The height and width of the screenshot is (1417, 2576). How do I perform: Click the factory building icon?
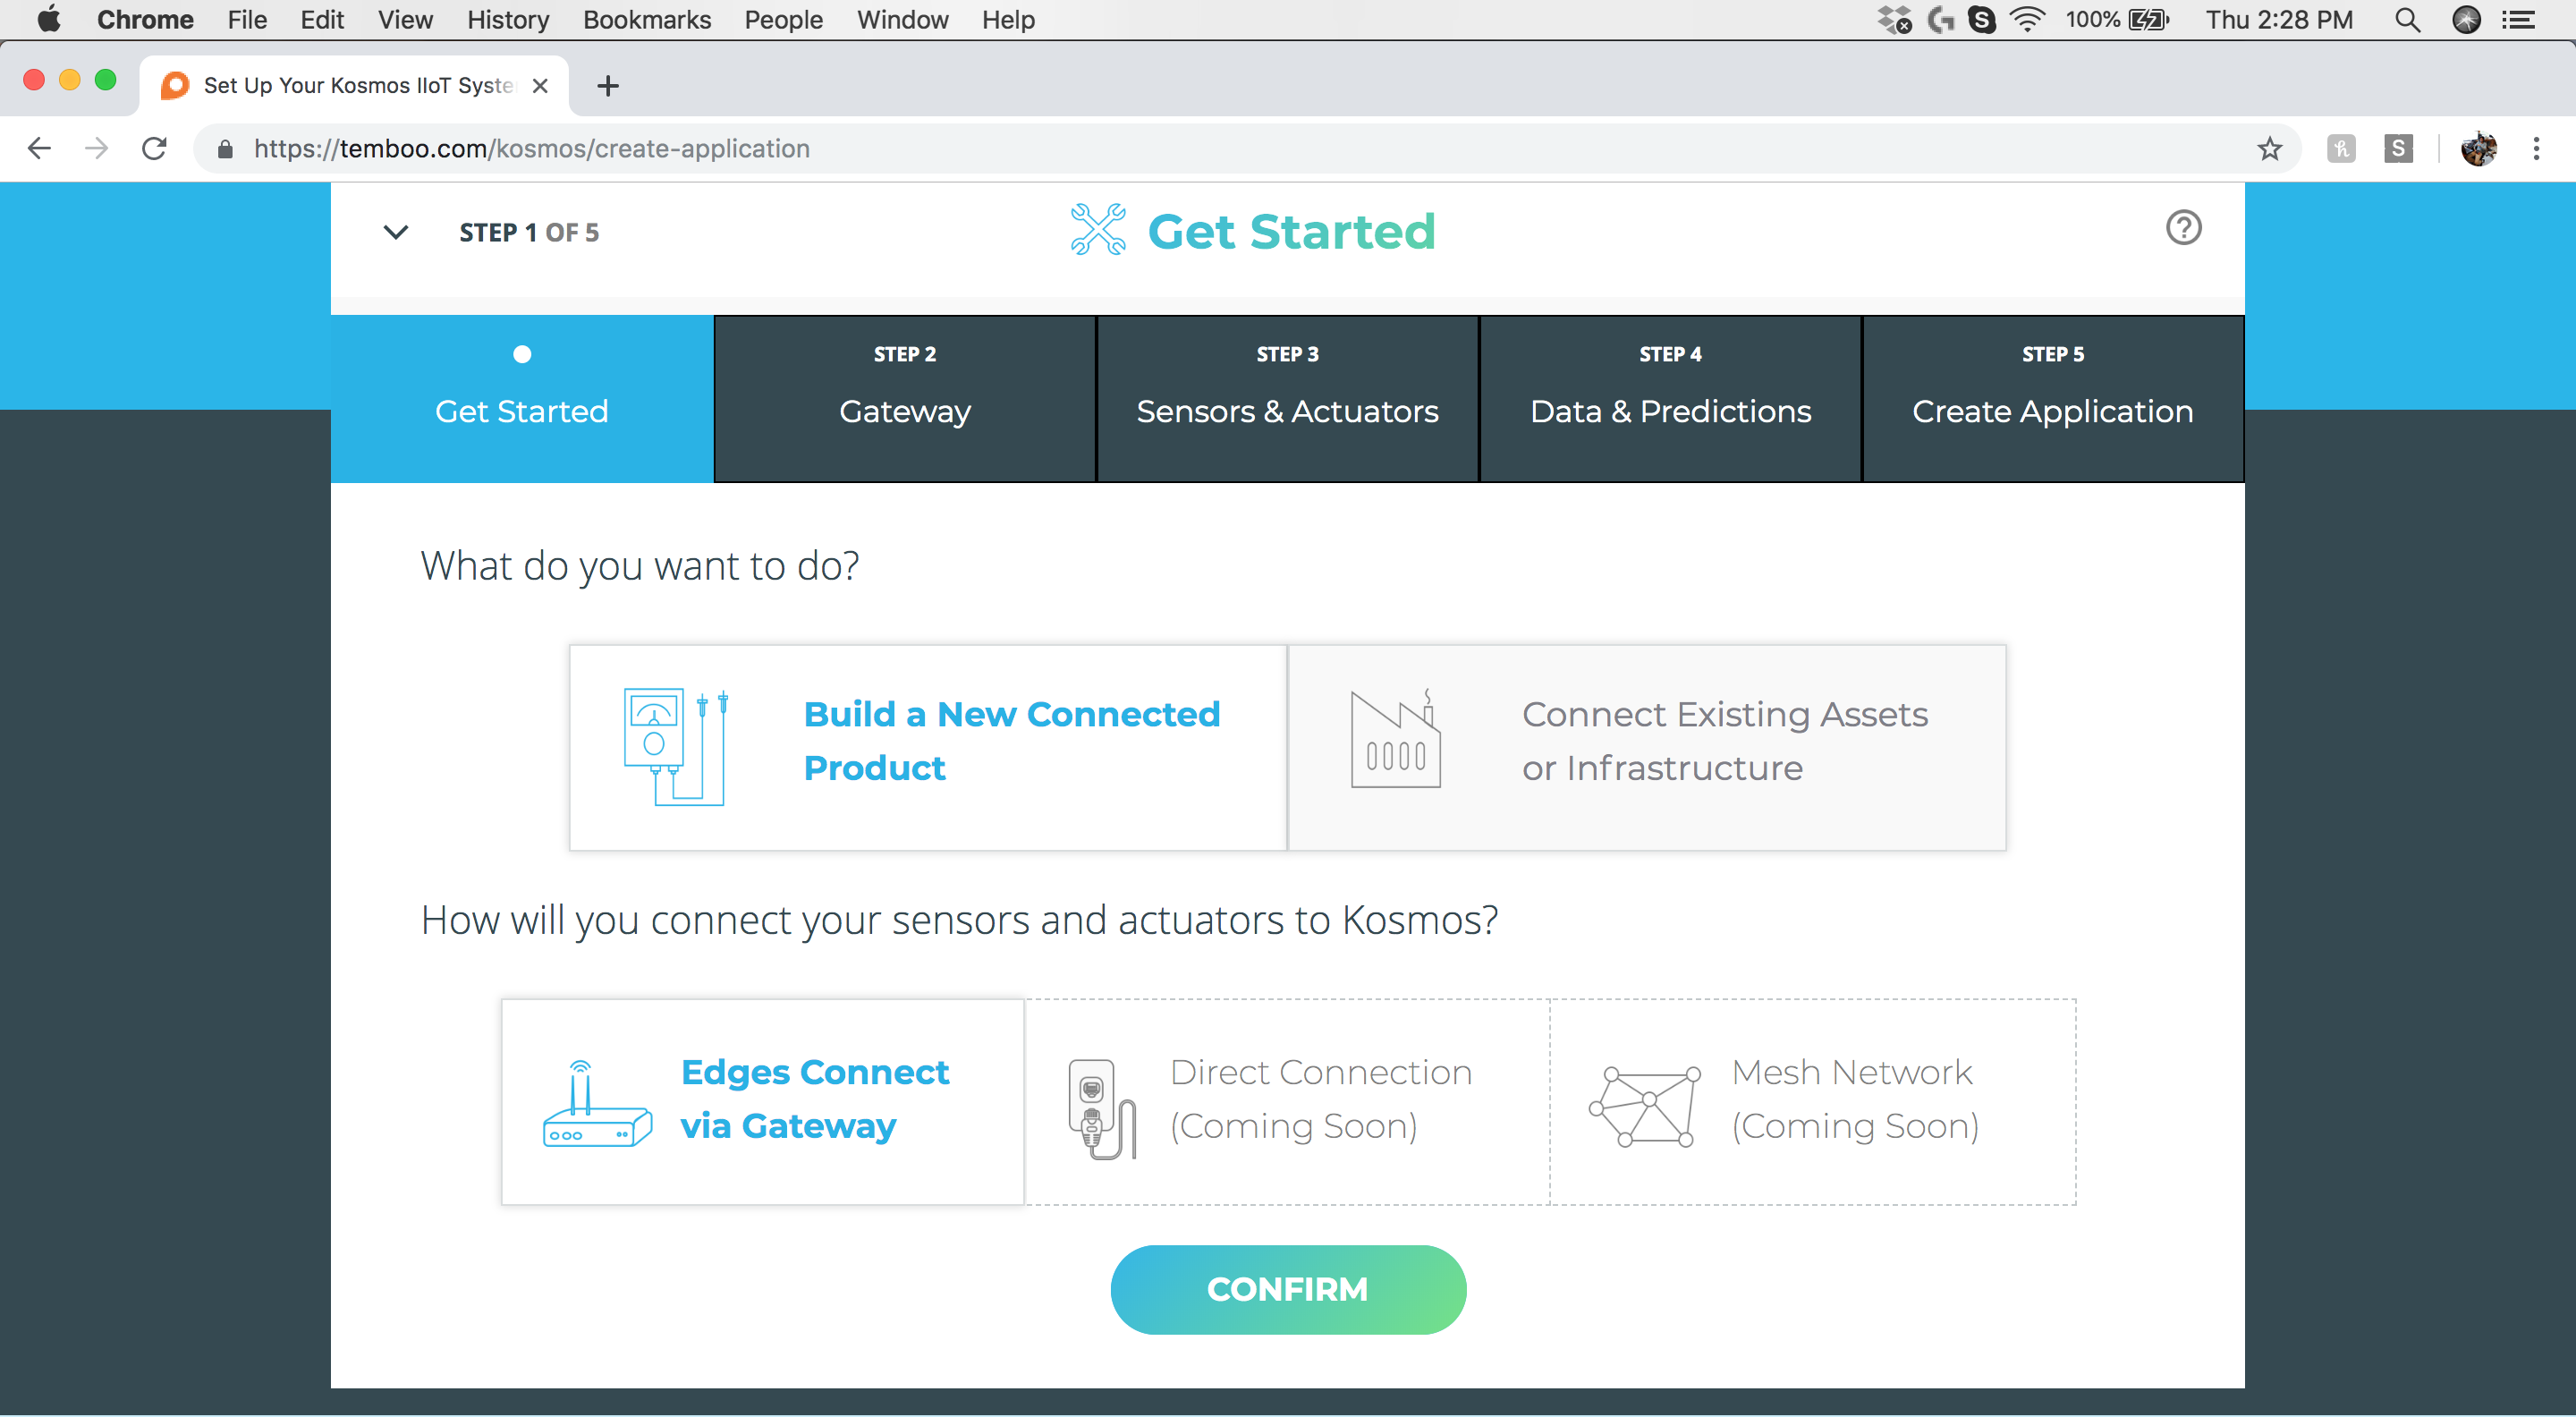pyautogui.click(x=1395, y=739)
